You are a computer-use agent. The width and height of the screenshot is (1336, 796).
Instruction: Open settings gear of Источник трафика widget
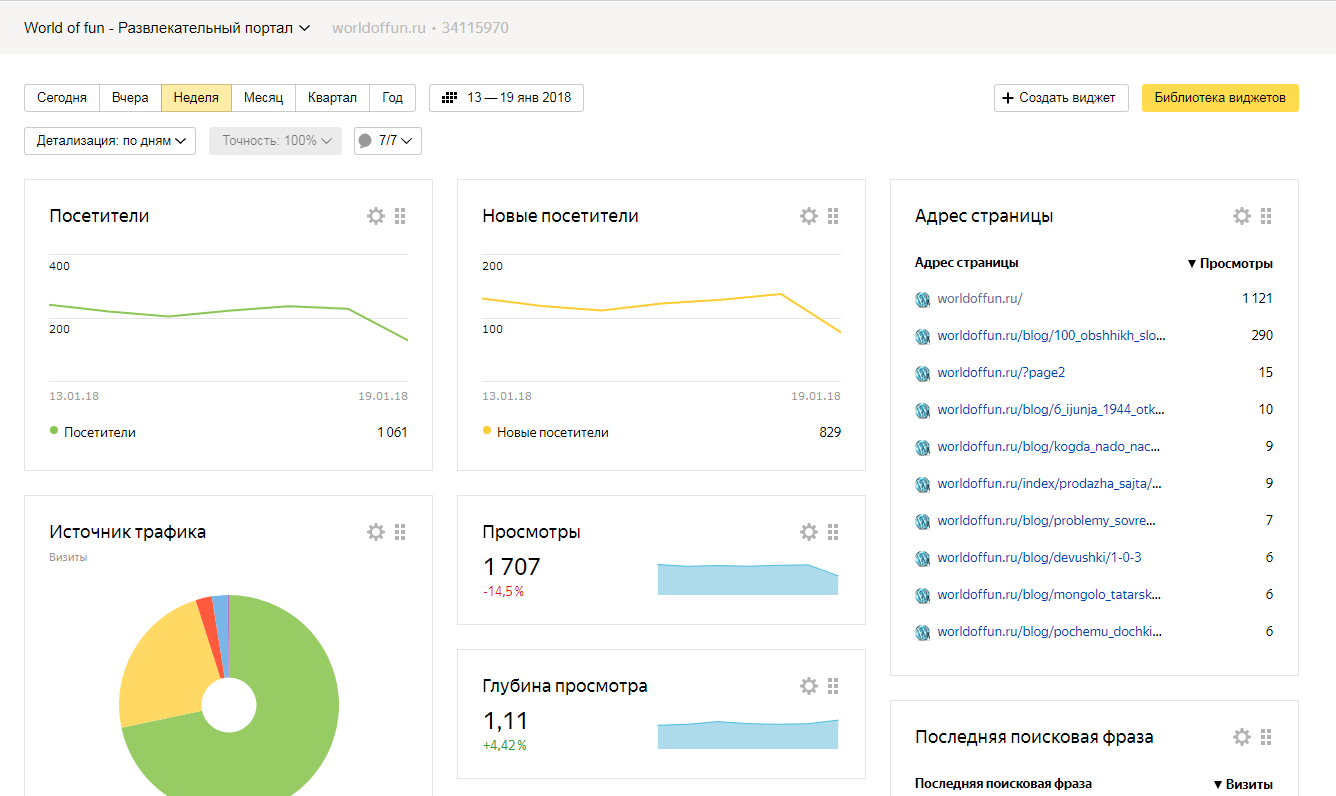(376, 532)
